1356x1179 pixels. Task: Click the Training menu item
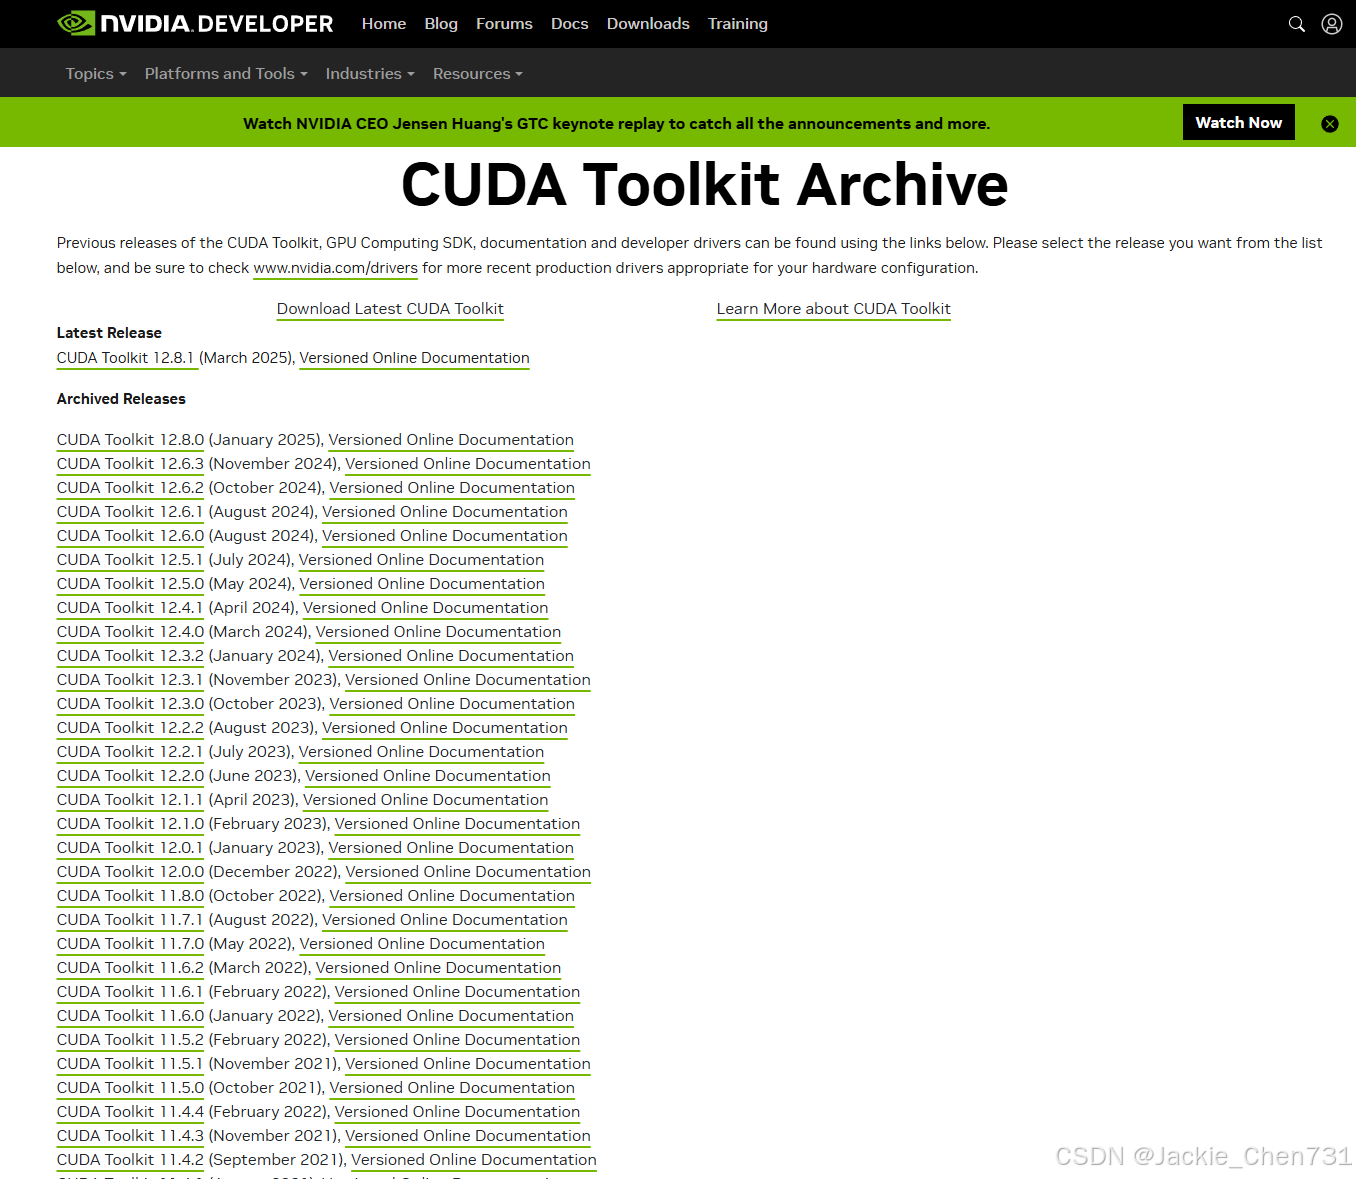pyautogui.click(x=737, y=23)
